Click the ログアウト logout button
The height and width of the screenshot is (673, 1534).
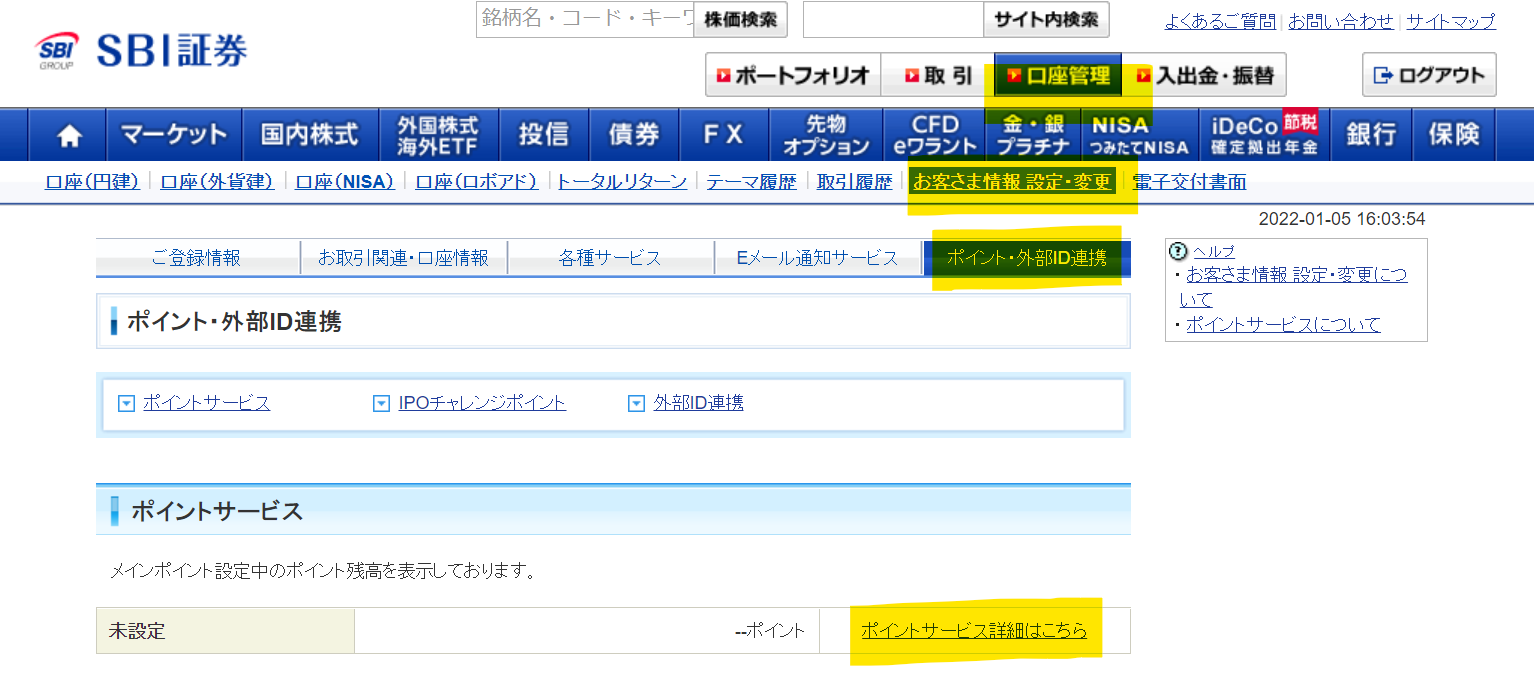coord(1428,75)
